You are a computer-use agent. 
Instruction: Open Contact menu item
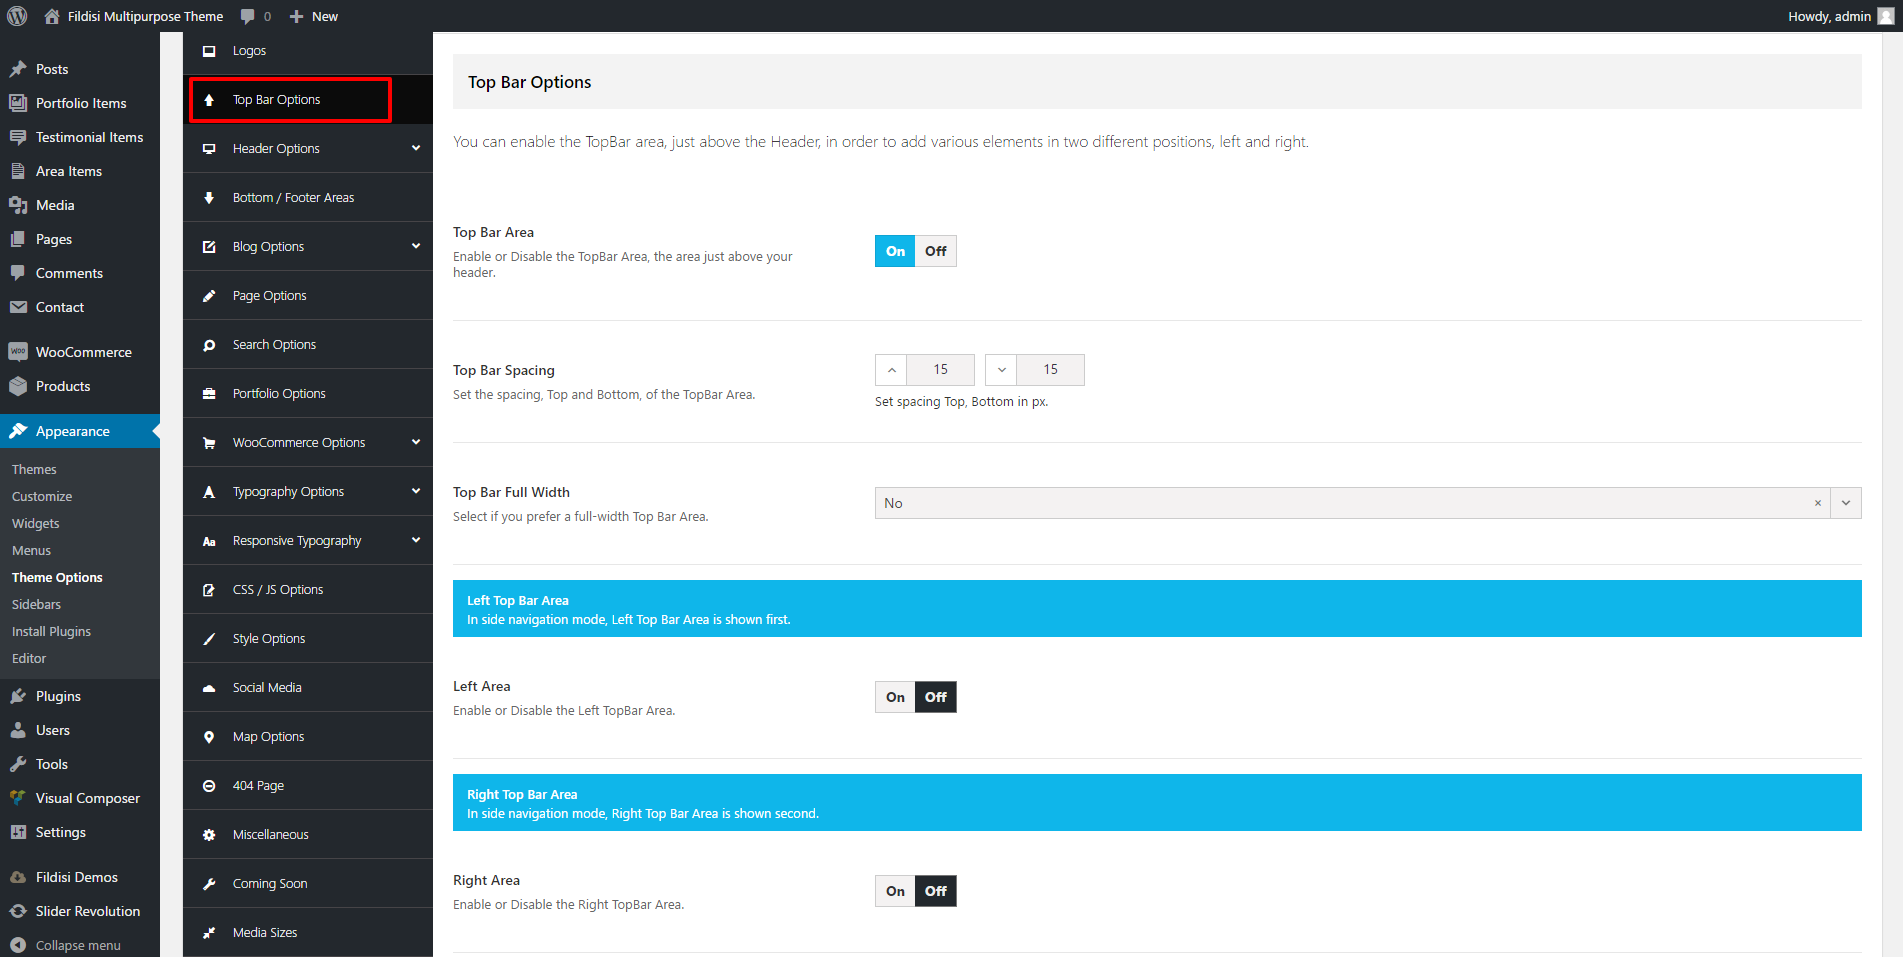coord(80,307)
